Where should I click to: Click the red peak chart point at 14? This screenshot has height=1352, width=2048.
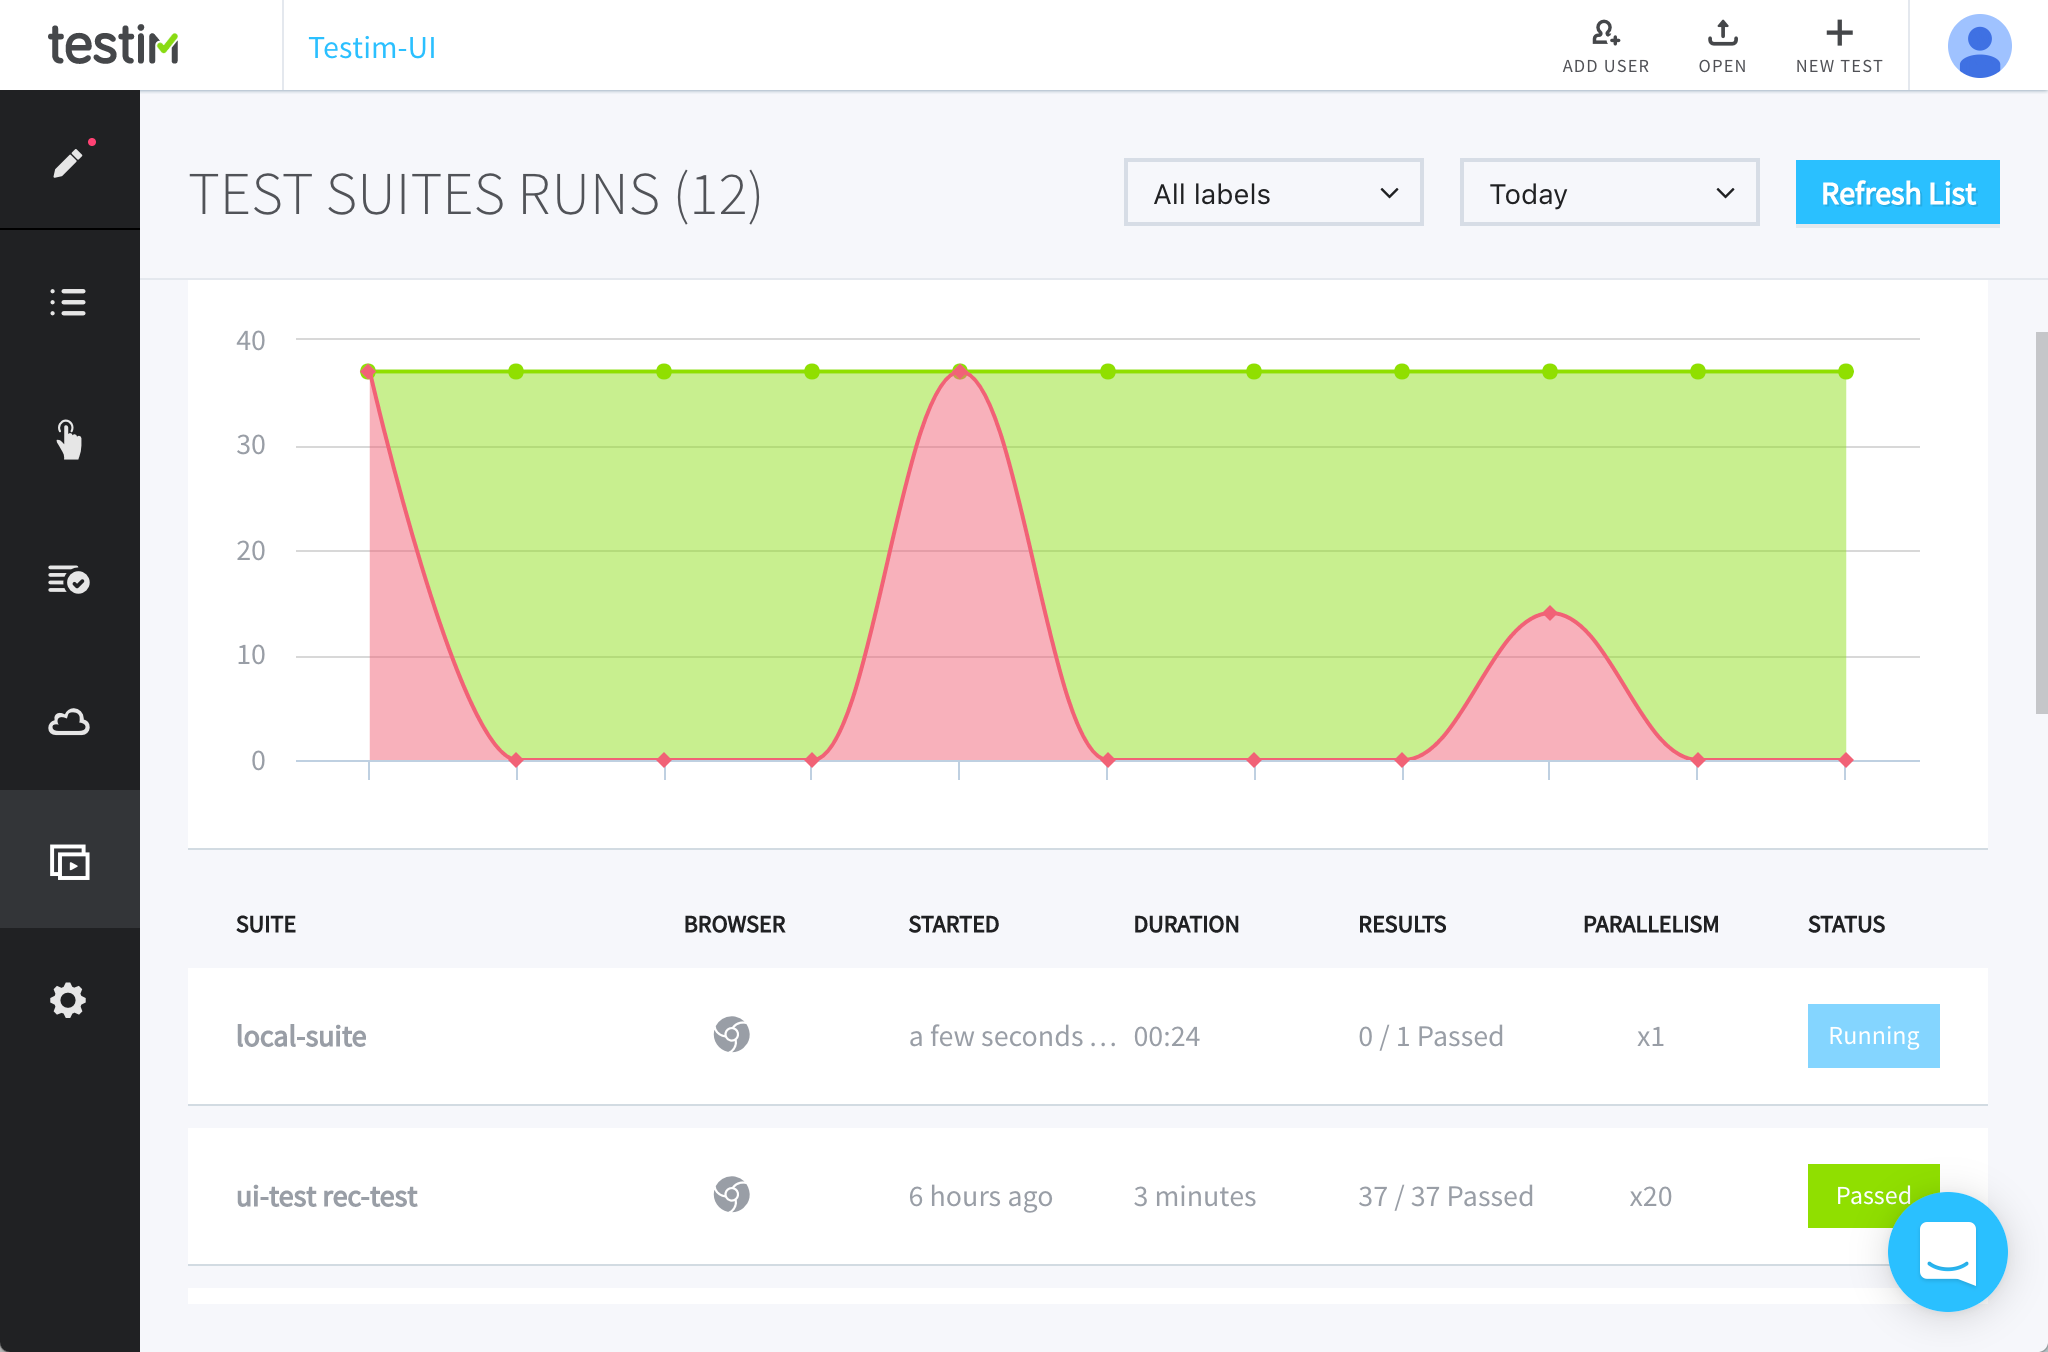pos(1549,613)
